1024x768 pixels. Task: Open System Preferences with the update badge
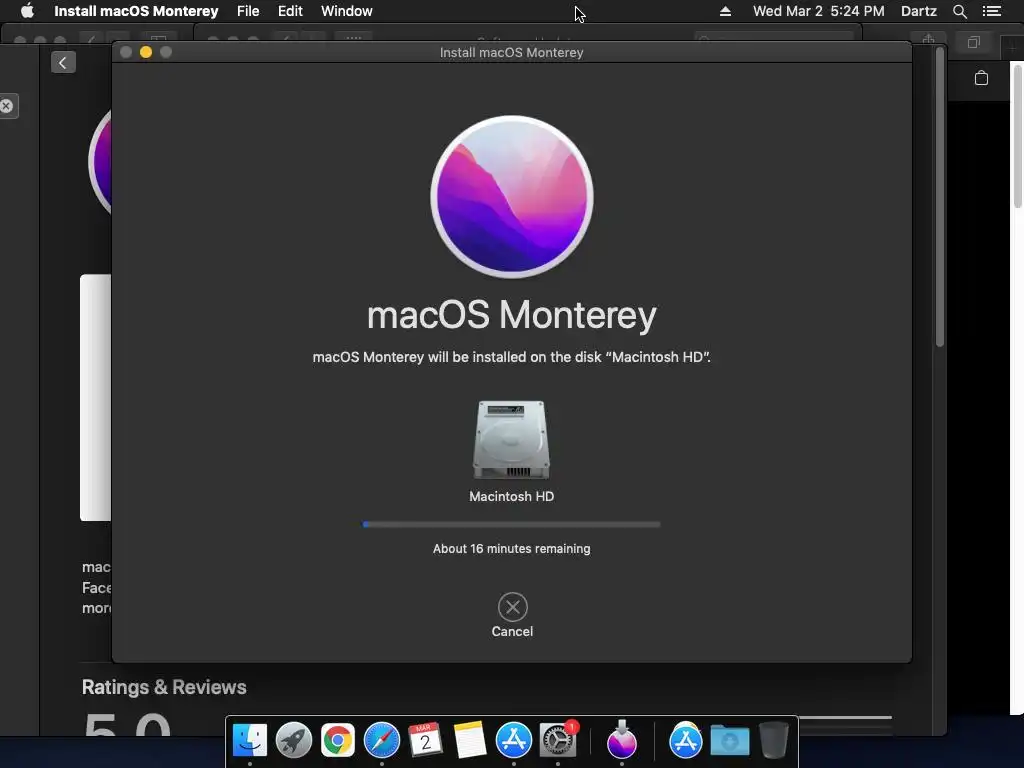(x=558, y=740)
